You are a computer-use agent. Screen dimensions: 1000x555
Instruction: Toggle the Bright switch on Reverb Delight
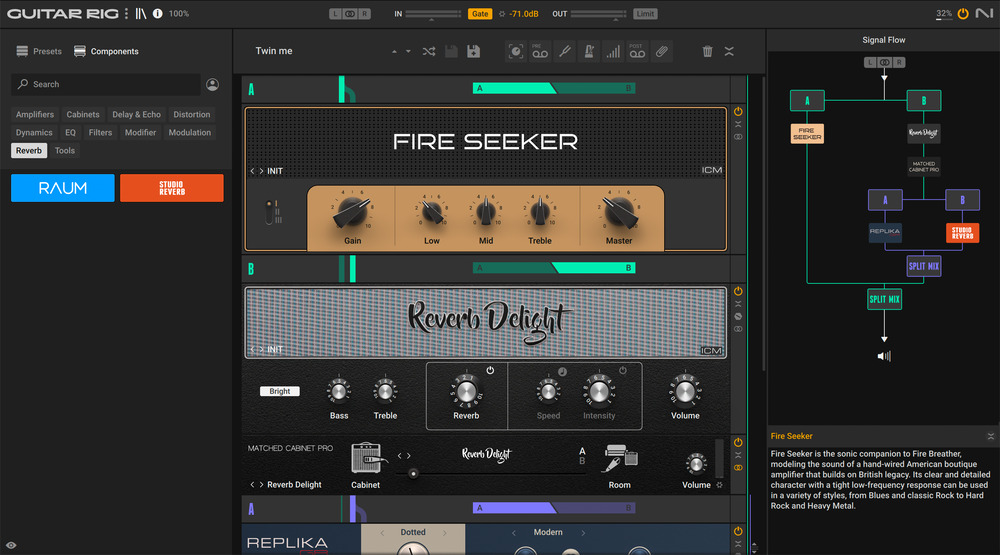pyautogui.click(x=280, y=391)
